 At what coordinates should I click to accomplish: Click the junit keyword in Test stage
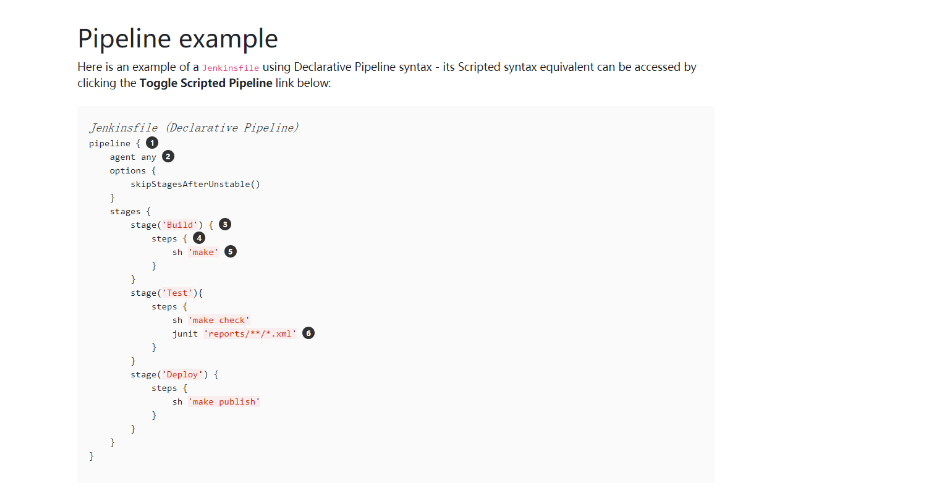[184, 333]
